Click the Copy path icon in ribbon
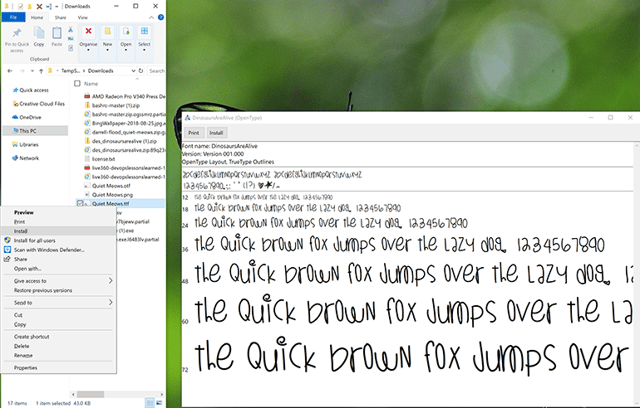Screen dimensions: 640x408 [71, 39]
